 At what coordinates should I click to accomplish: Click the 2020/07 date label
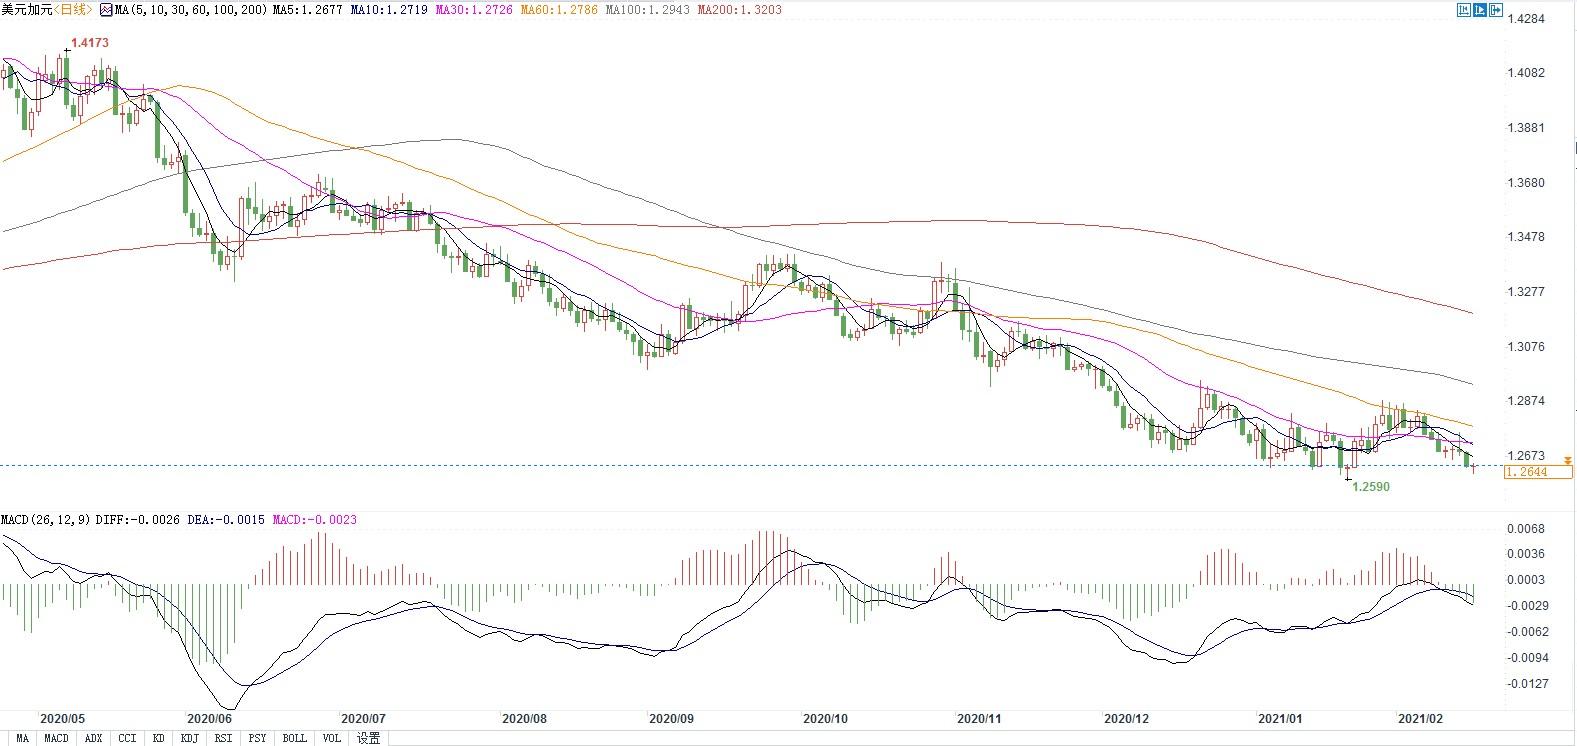point(363,719)
